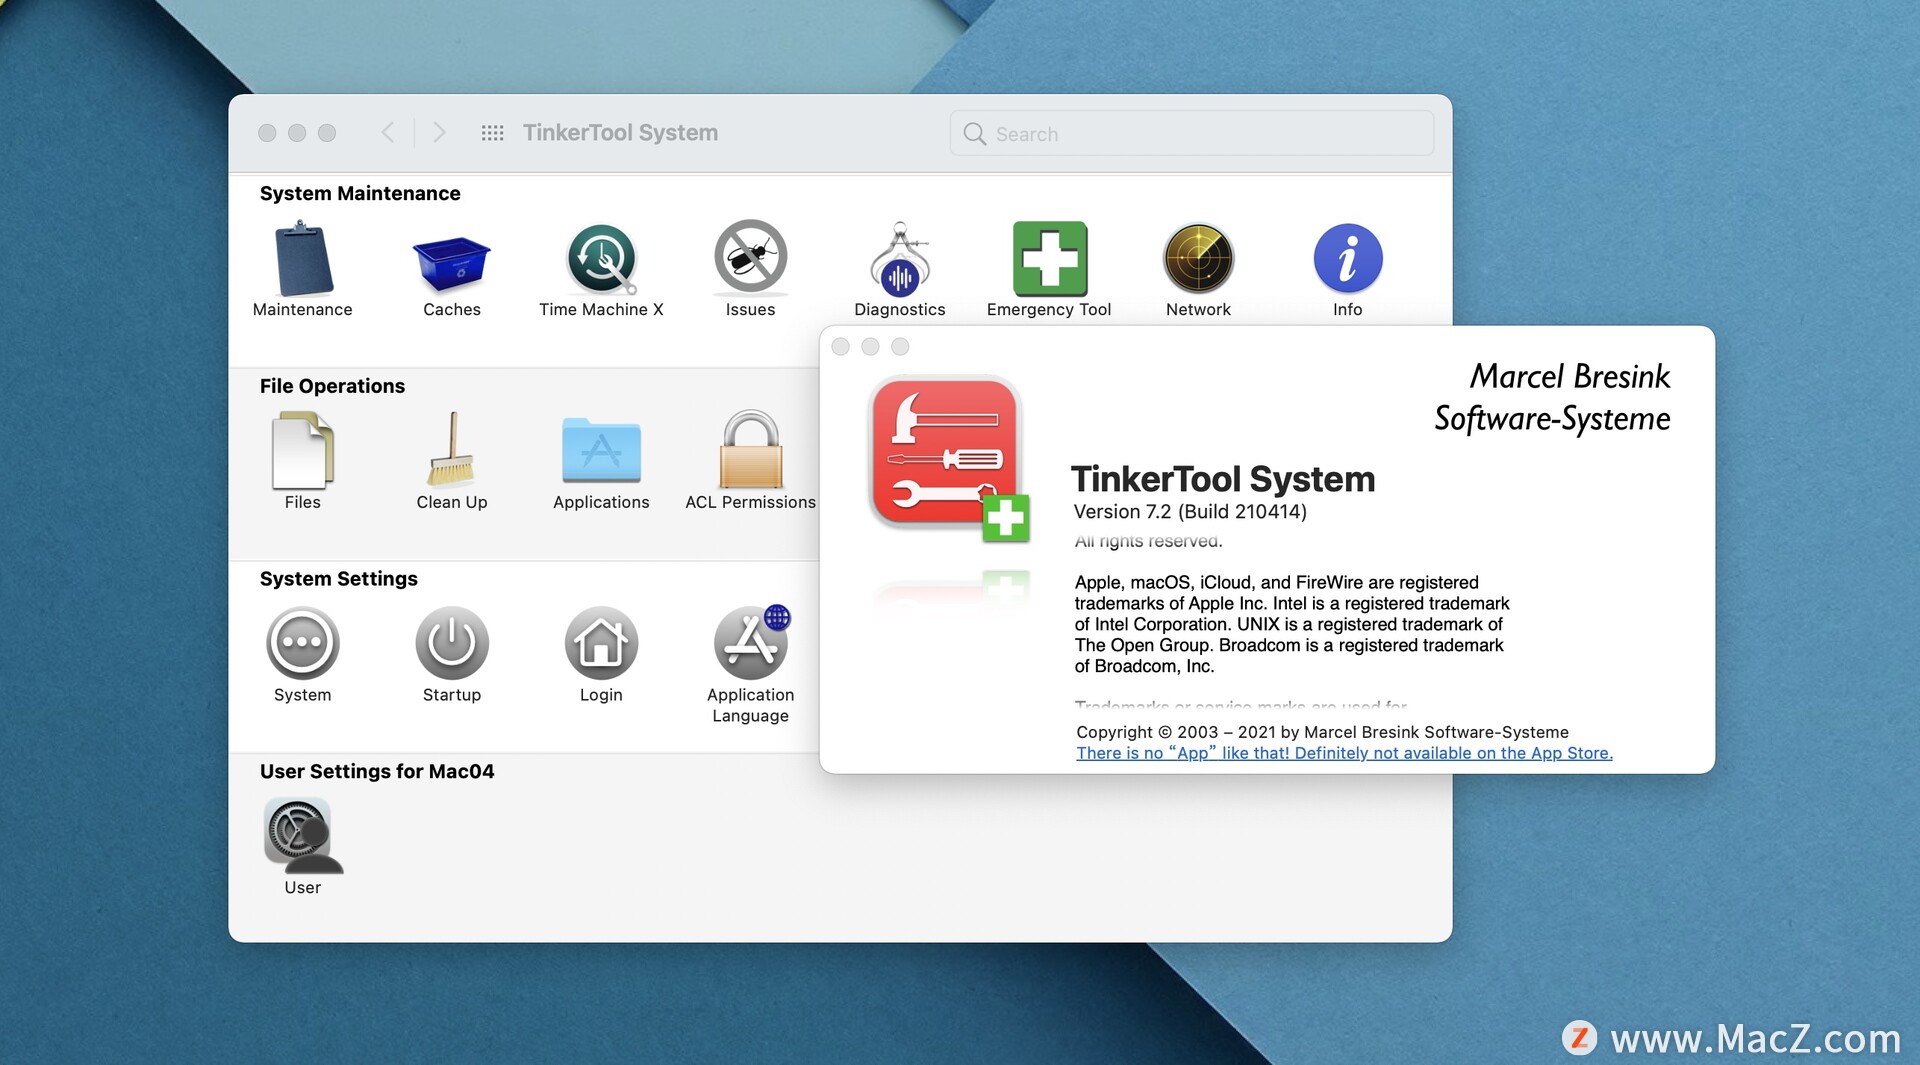Open the Emergency Tool pane
1920x1065 pixels.
point(1049,268)
